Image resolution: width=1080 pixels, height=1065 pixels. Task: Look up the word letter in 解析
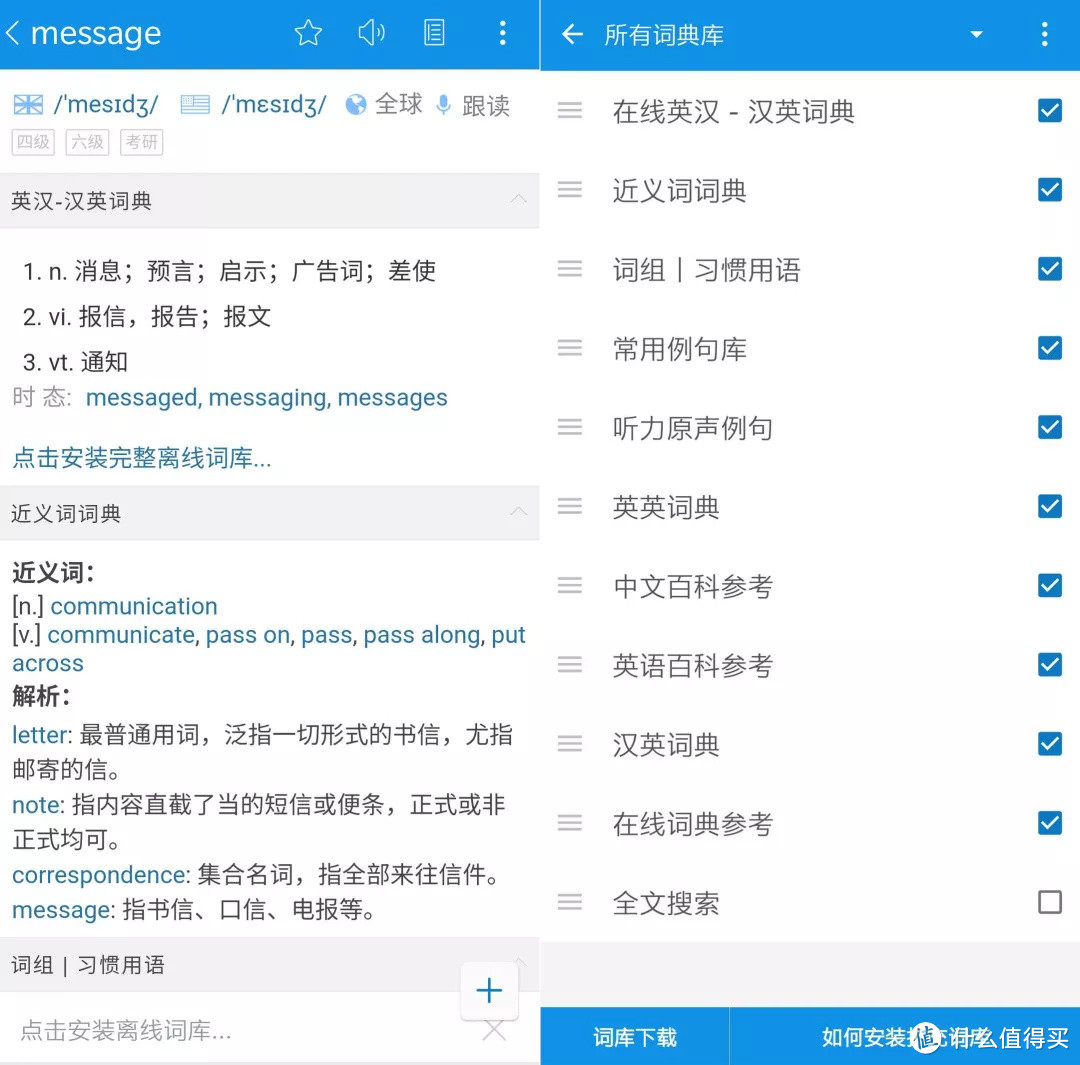(41, 734)
